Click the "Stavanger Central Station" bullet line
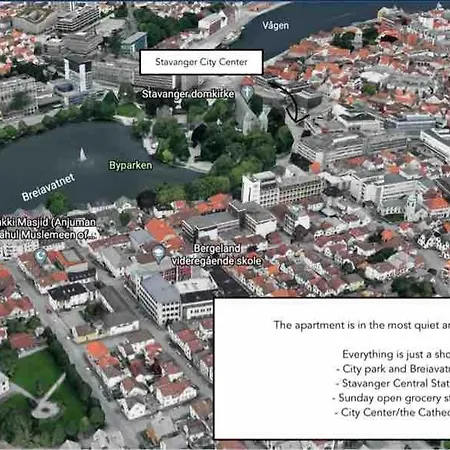This screenshot has width=450, height=450. (x=393, y=383)
